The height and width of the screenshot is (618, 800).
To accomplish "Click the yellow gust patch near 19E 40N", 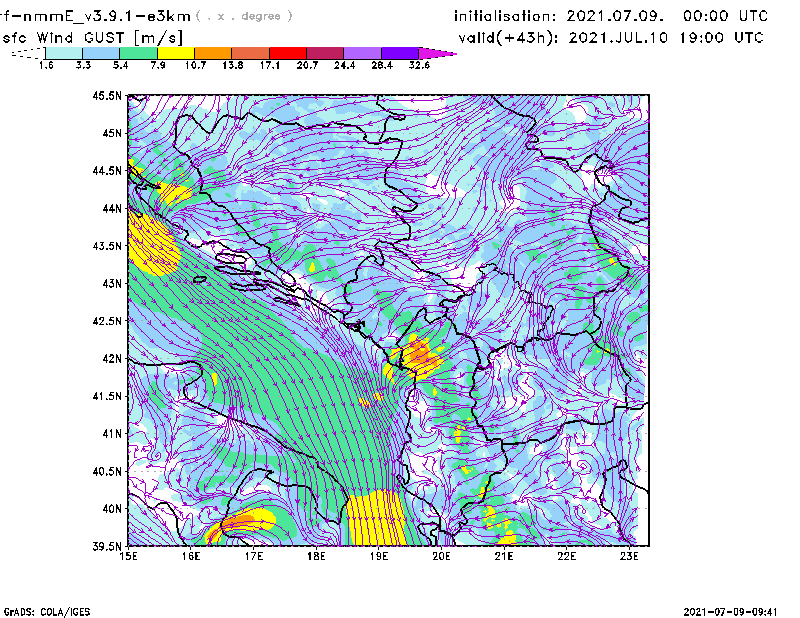I will (376, 518).
